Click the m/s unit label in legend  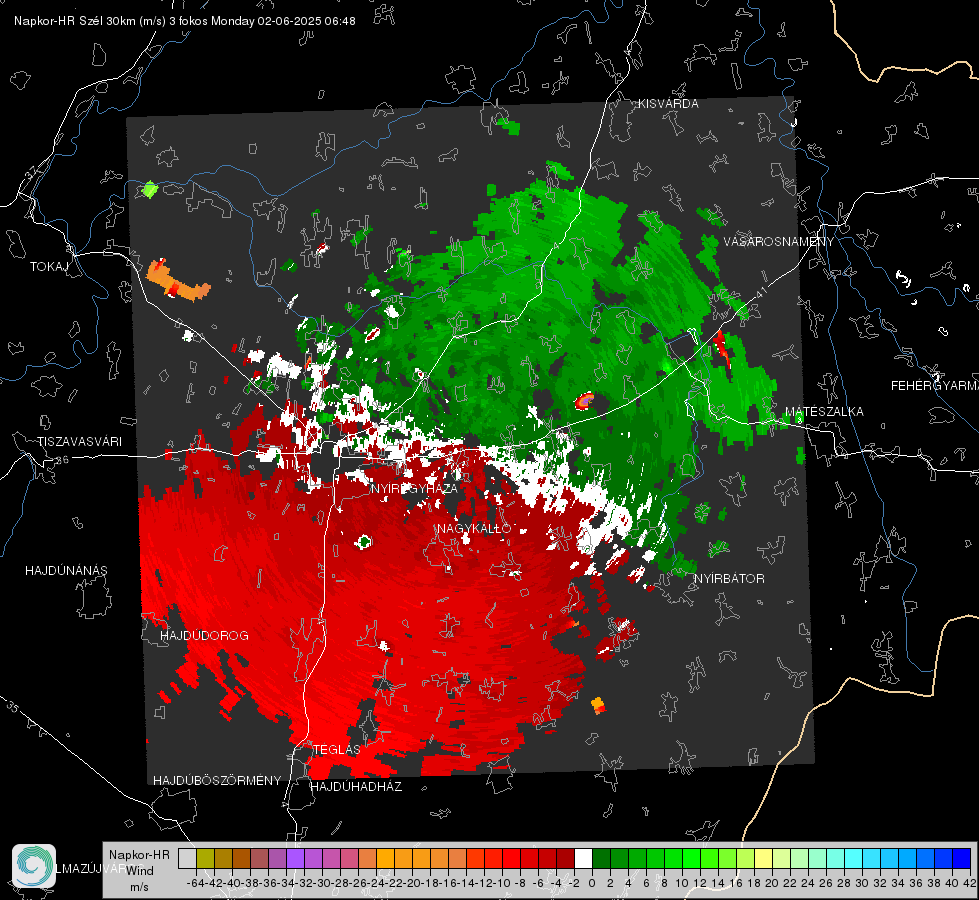(x=139, y=887)
